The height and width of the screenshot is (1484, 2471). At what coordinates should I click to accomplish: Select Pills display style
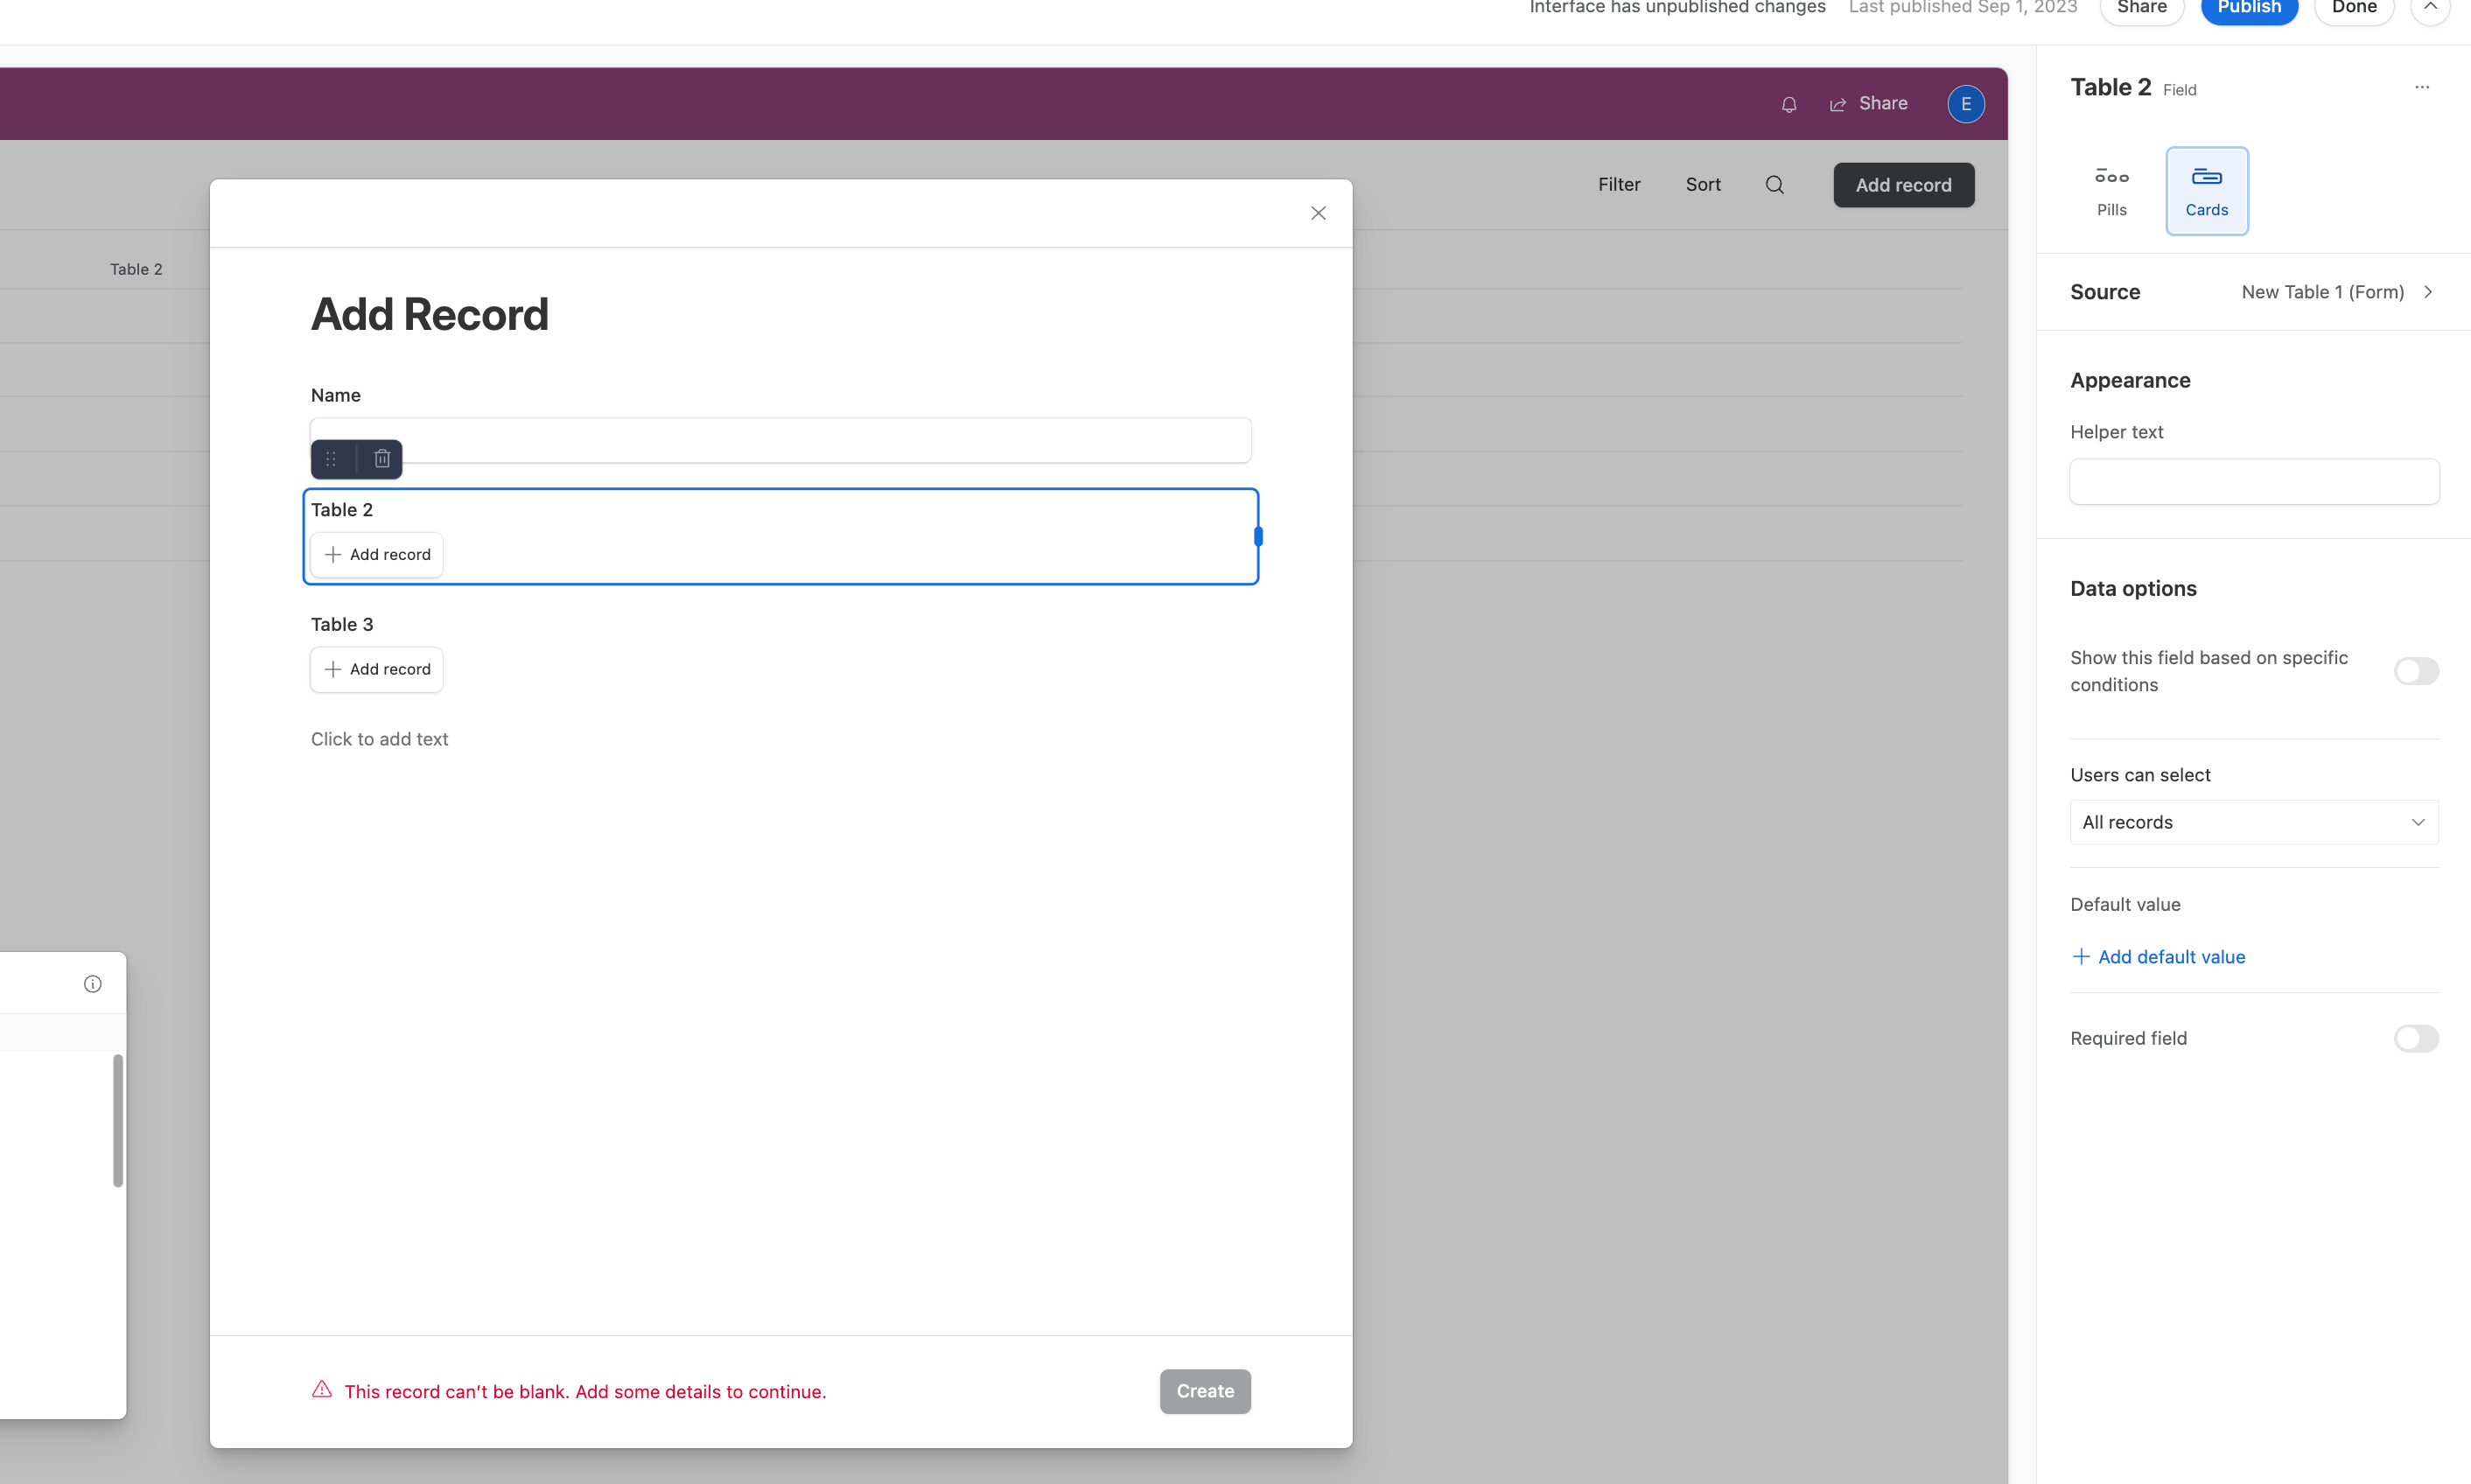click(2111, 191)
